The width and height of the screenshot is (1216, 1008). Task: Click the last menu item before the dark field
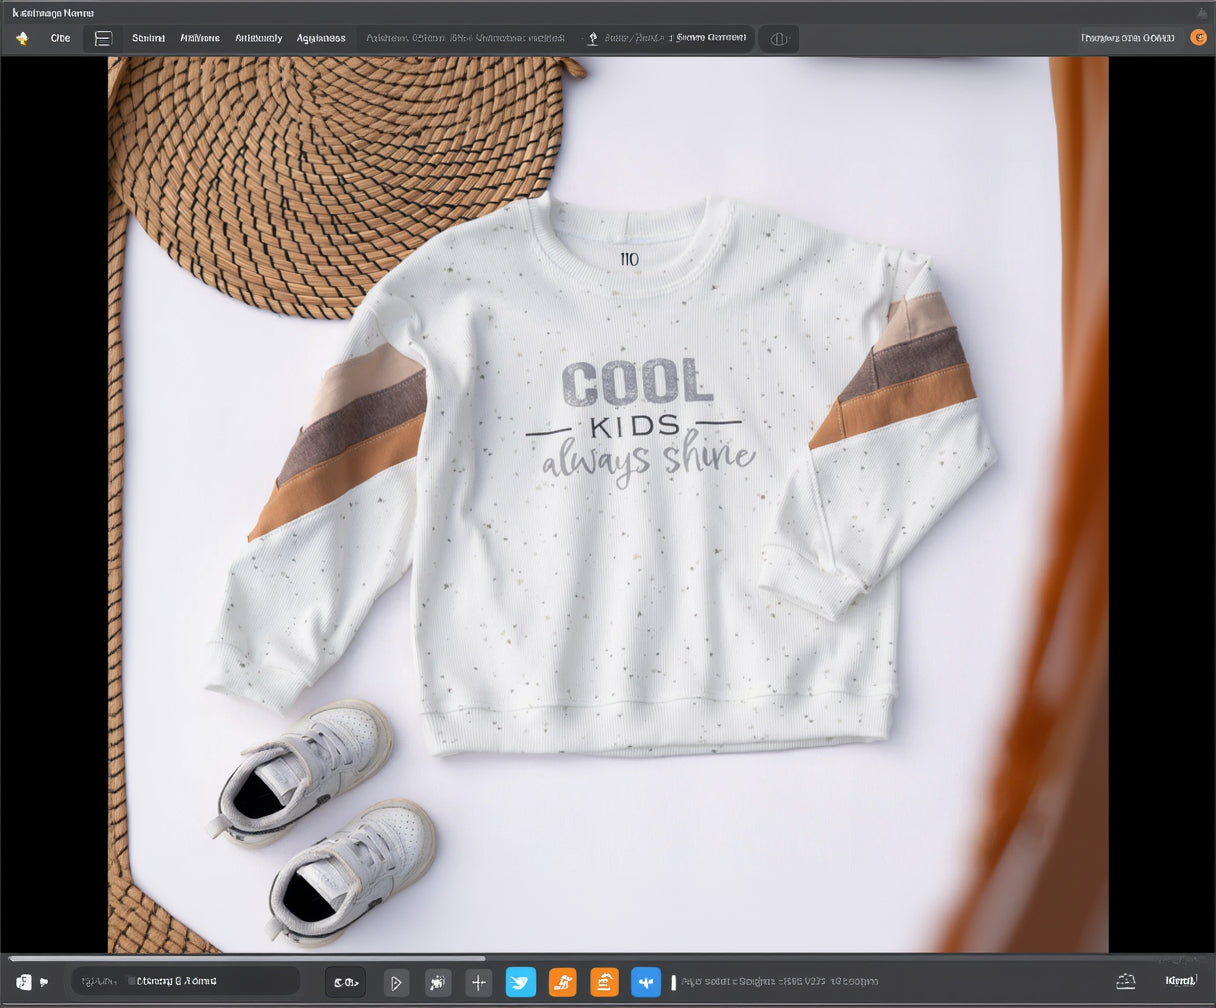tap(321, 38)
